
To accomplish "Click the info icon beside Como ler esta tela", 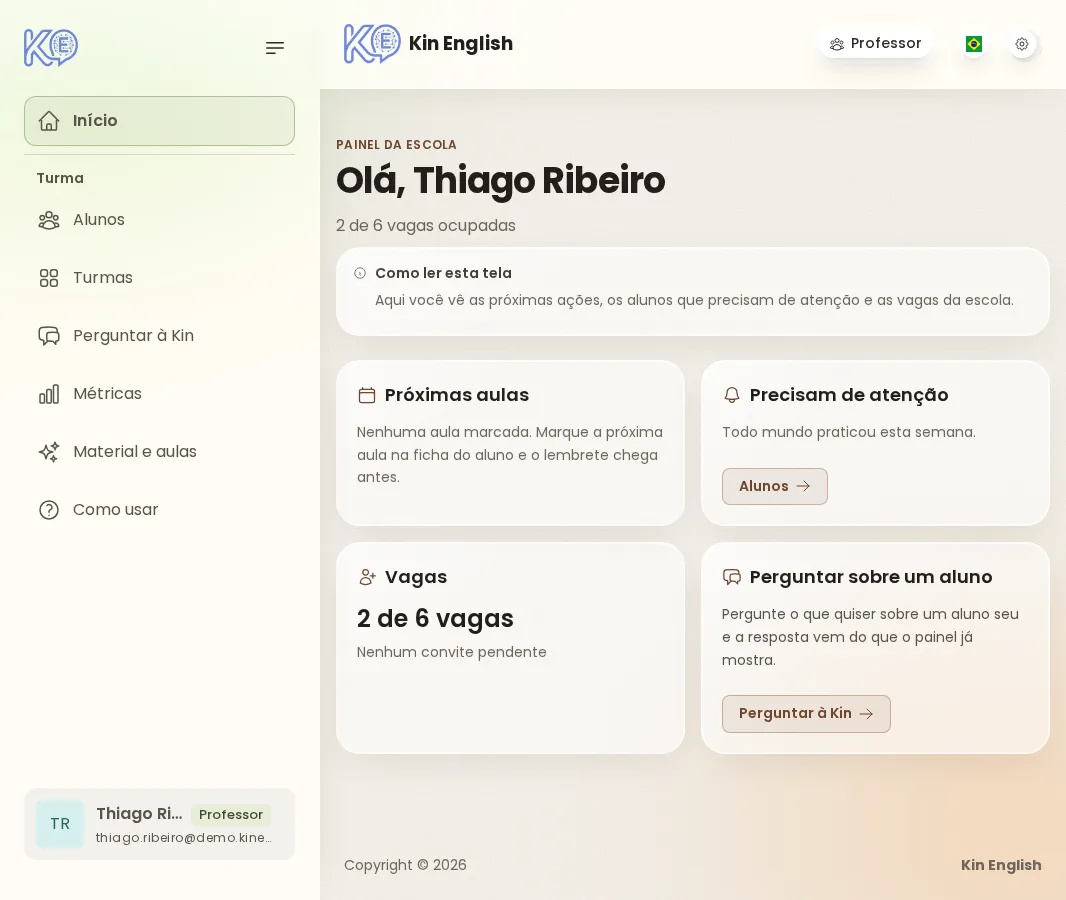I will click(360, 273).
